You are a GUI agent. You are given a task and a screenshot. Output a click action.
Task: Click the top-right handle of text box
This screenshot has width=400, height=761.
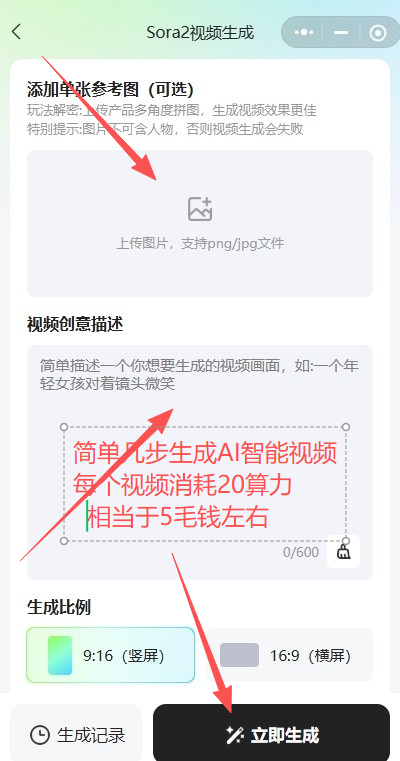(346, 427)
